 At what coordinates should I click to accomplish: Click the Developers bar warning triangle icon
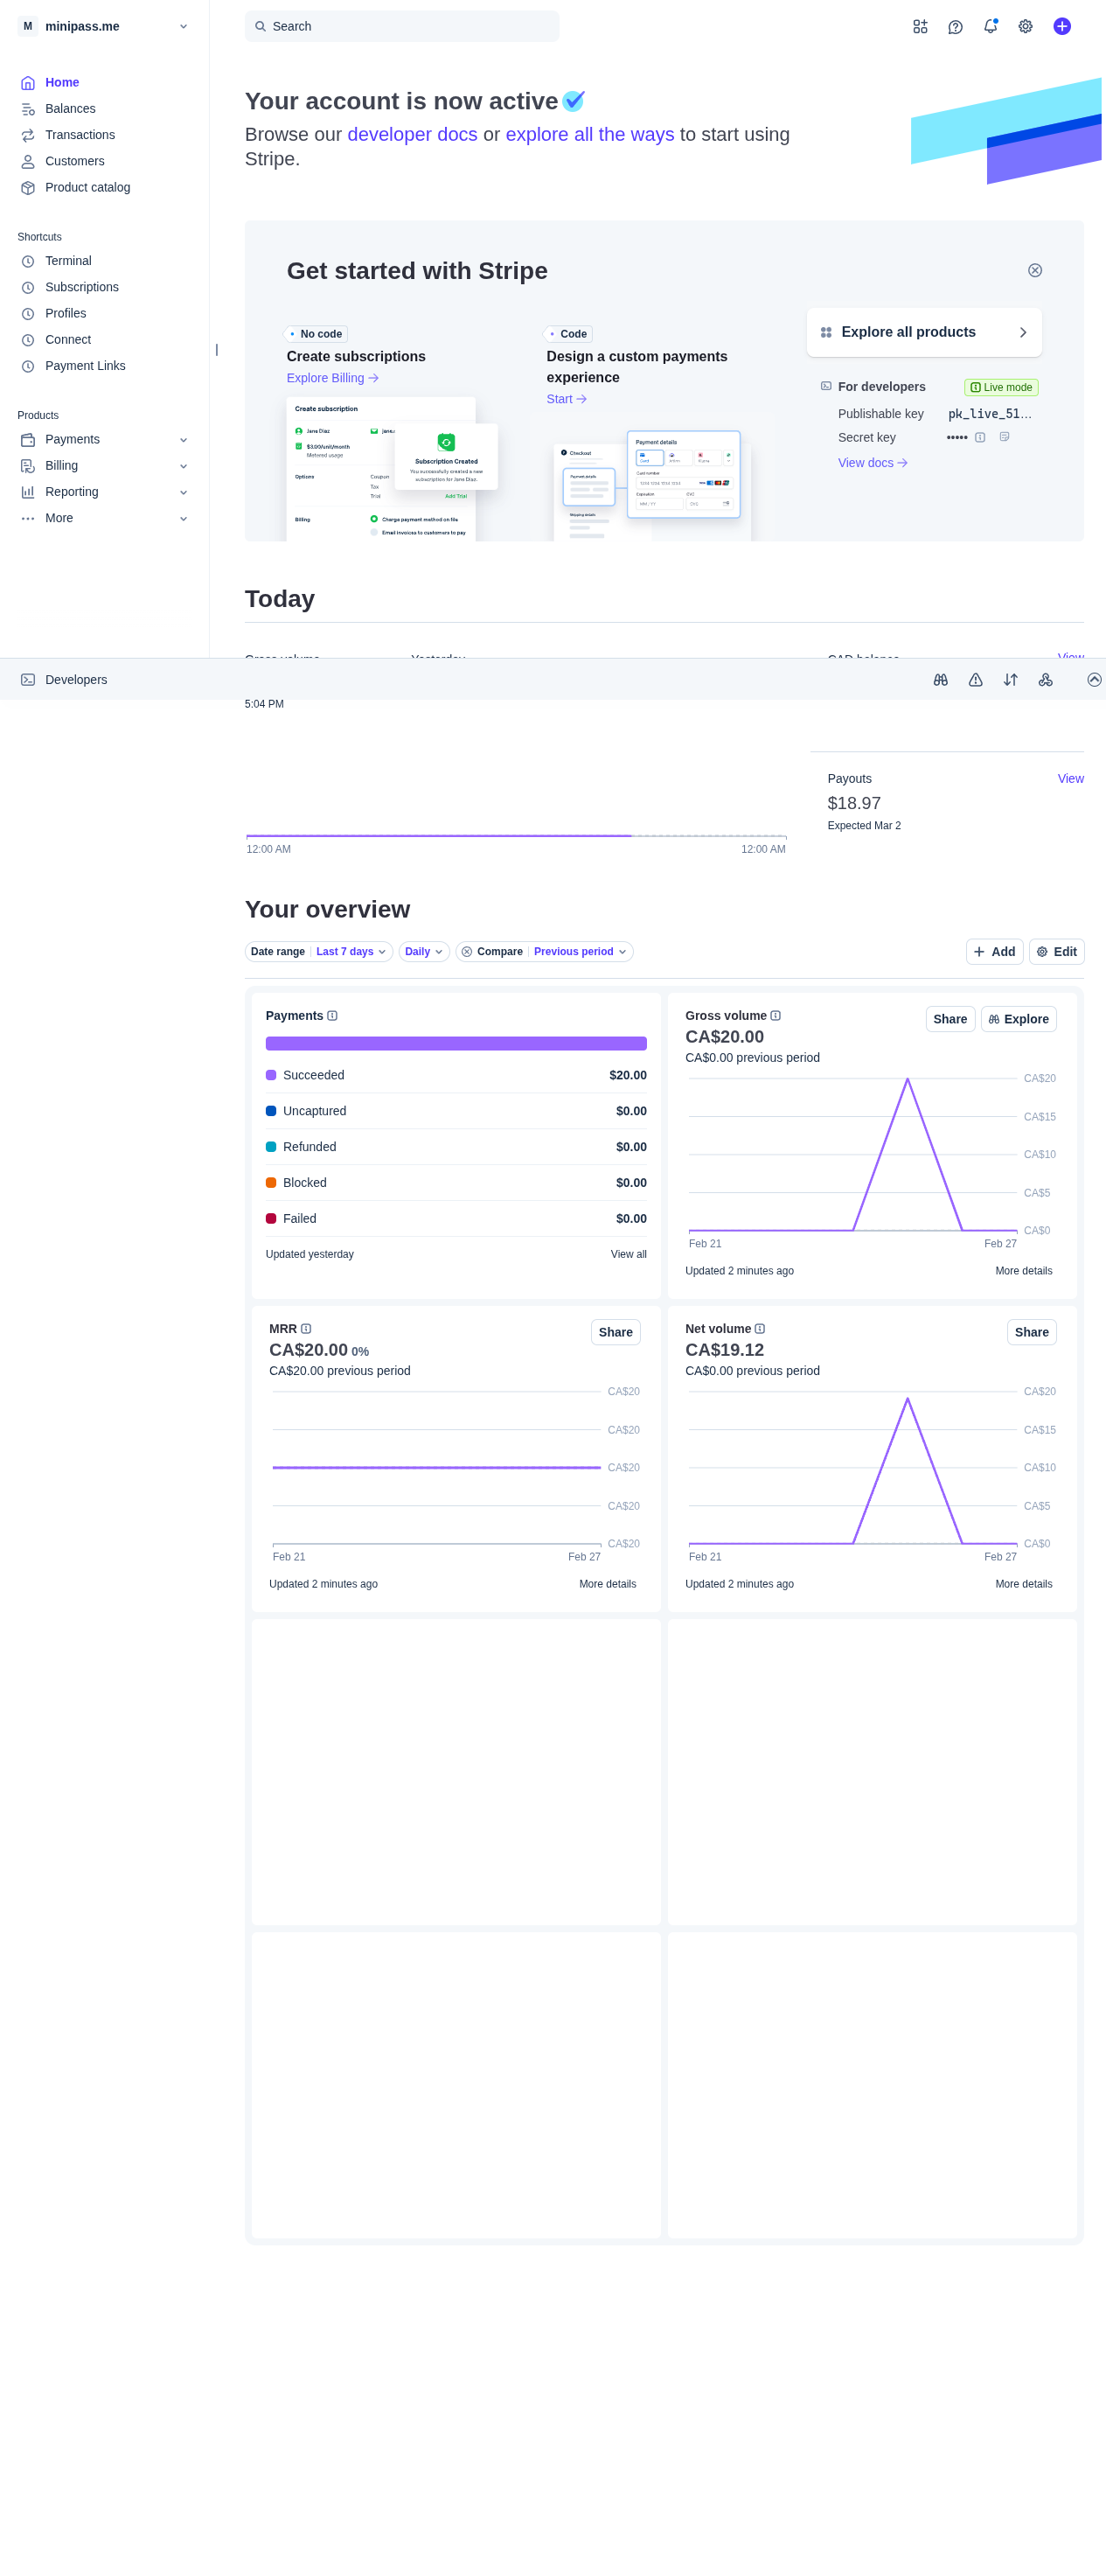(975, 680)
